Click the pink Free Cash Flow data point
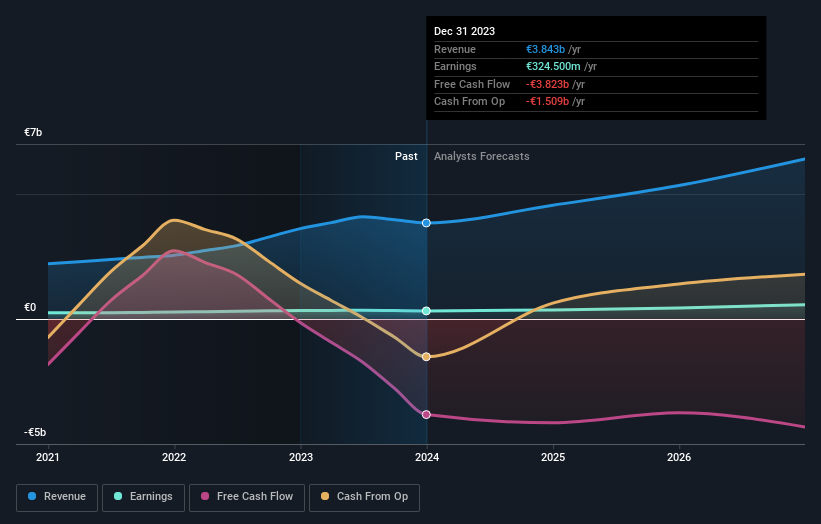The width and height of the screenshot is (821, 524). pyautogui.click(x=426, y=415)
